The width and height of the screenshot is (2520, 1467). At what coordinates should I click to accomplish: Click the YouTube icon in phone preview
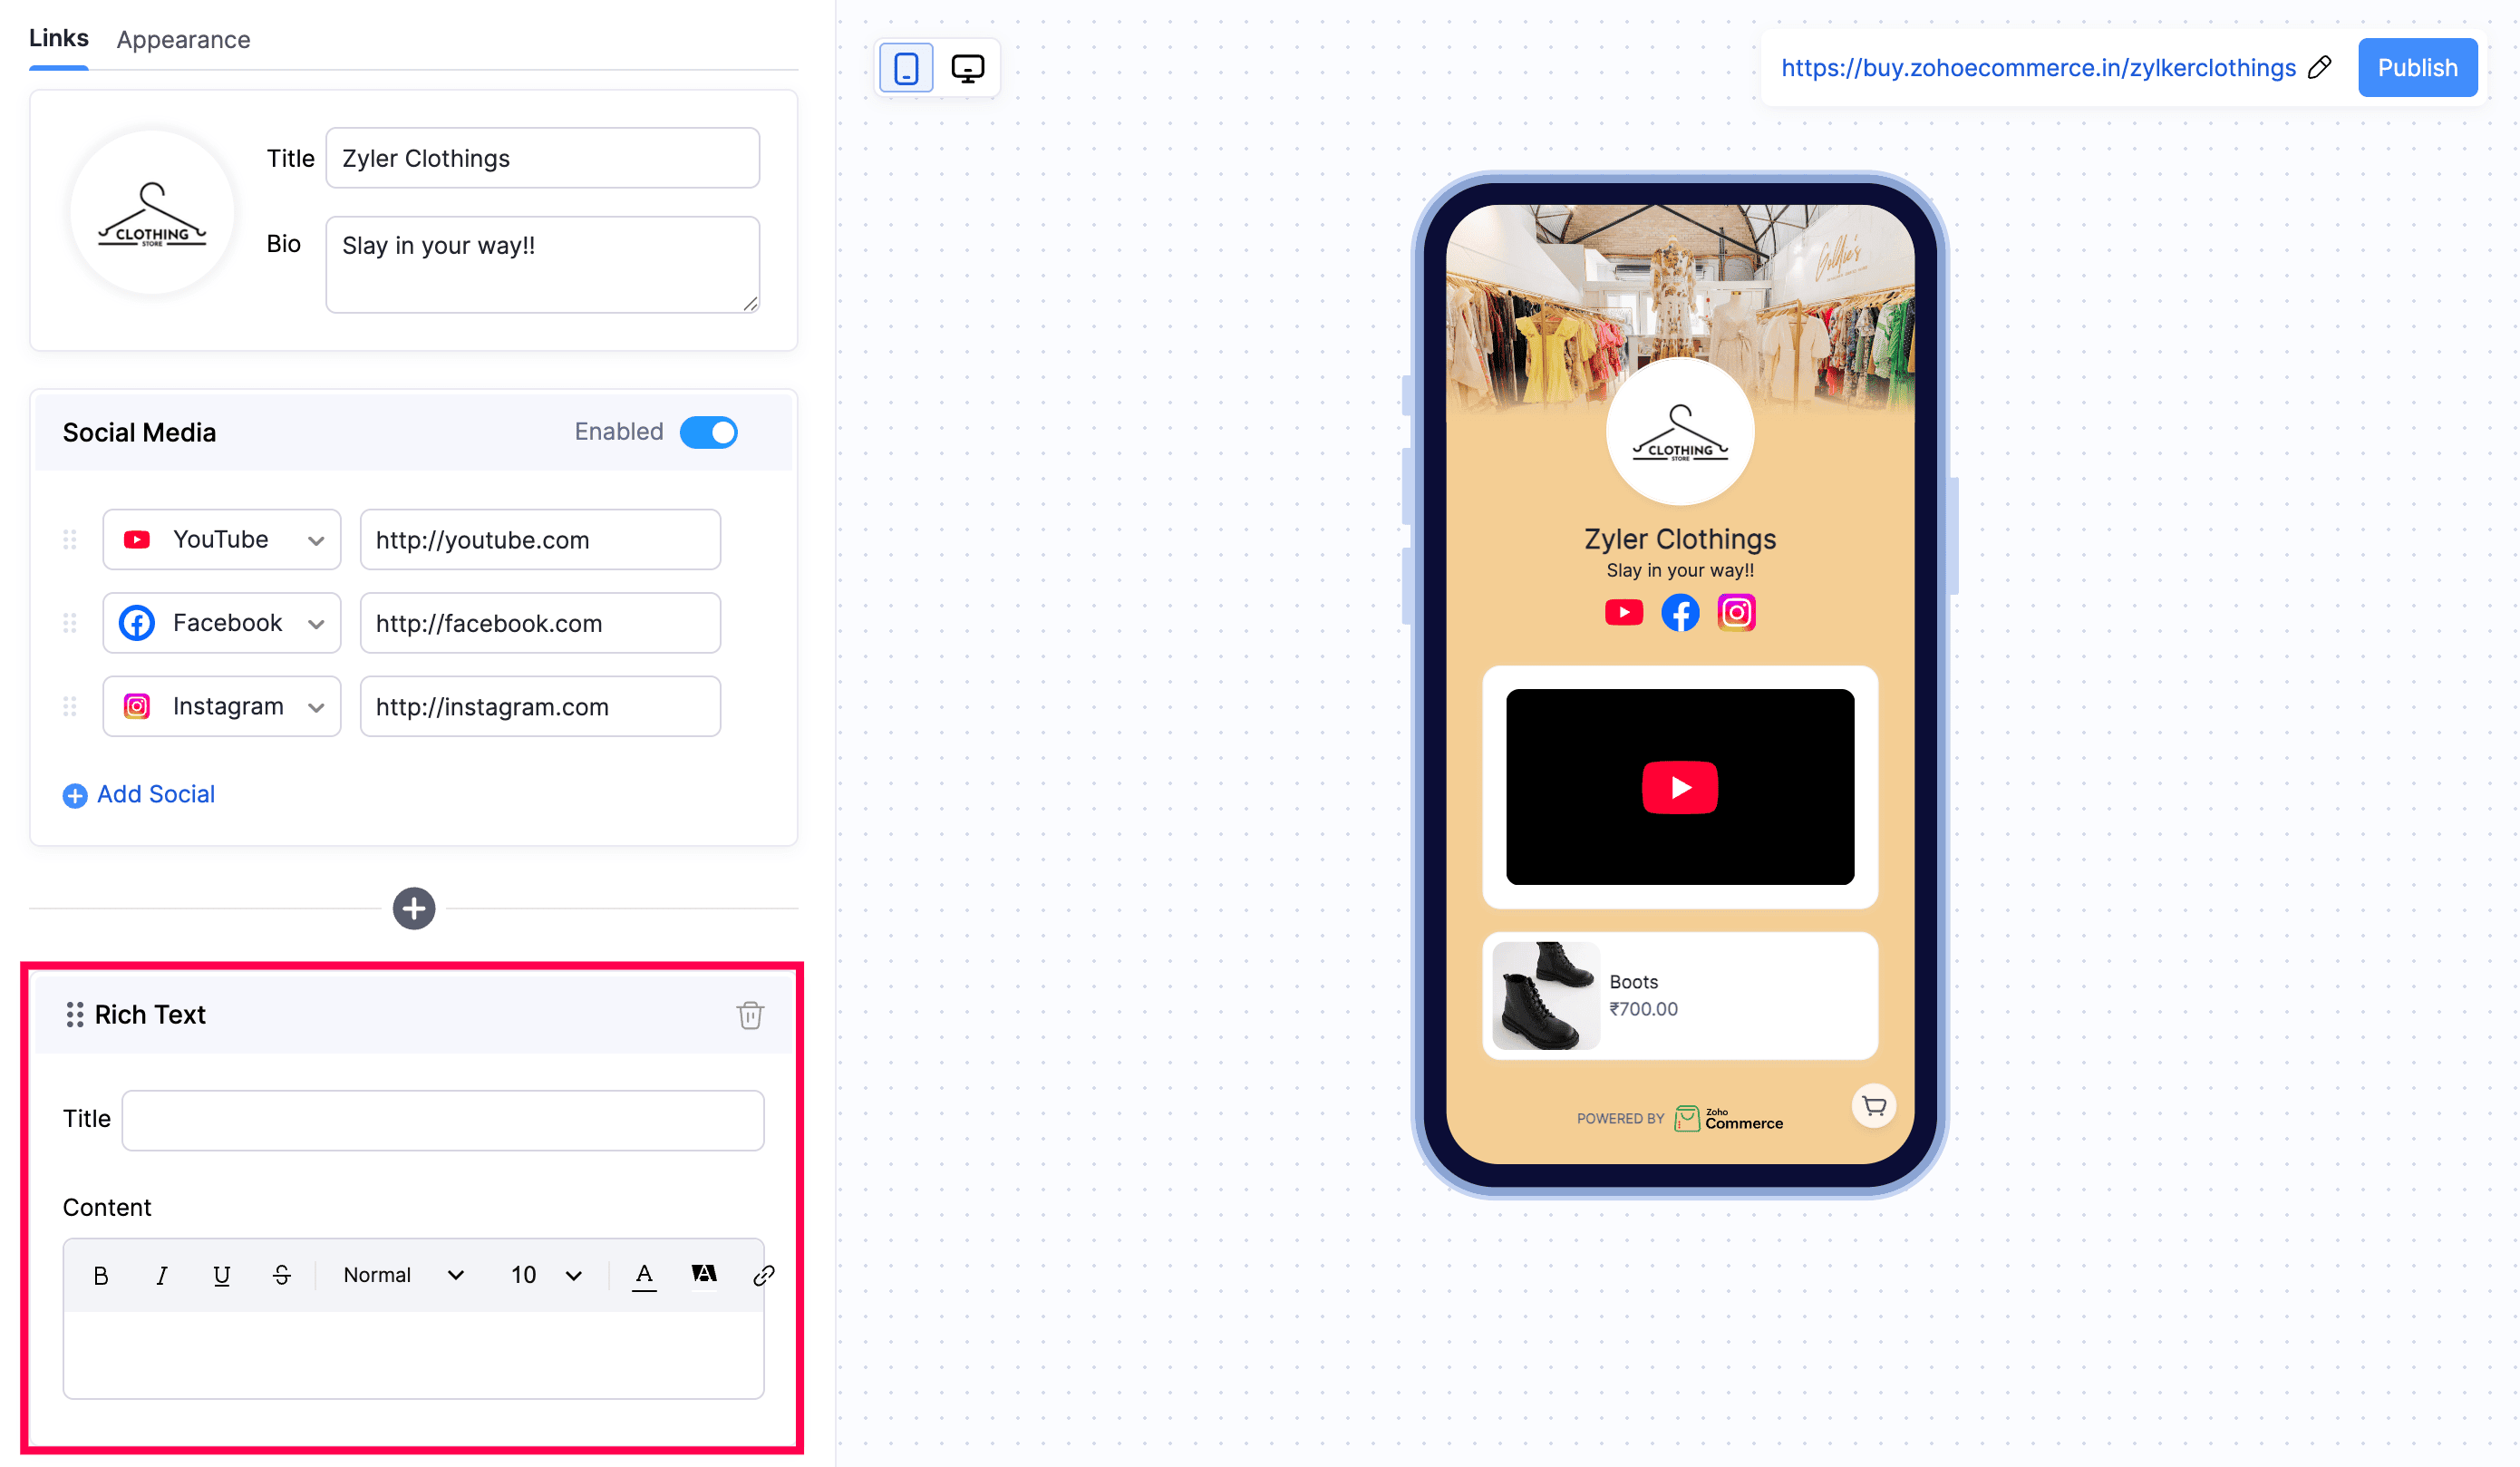tap(1624, 612)
